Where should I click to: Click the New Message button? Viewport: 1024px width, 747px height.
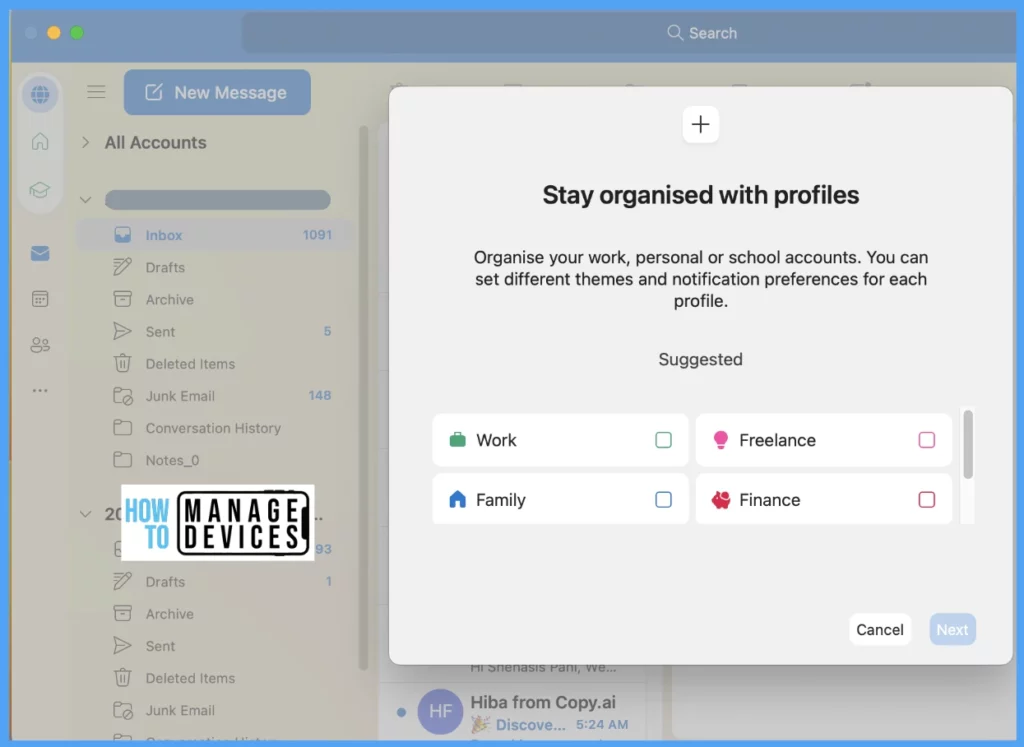(217, 93)
